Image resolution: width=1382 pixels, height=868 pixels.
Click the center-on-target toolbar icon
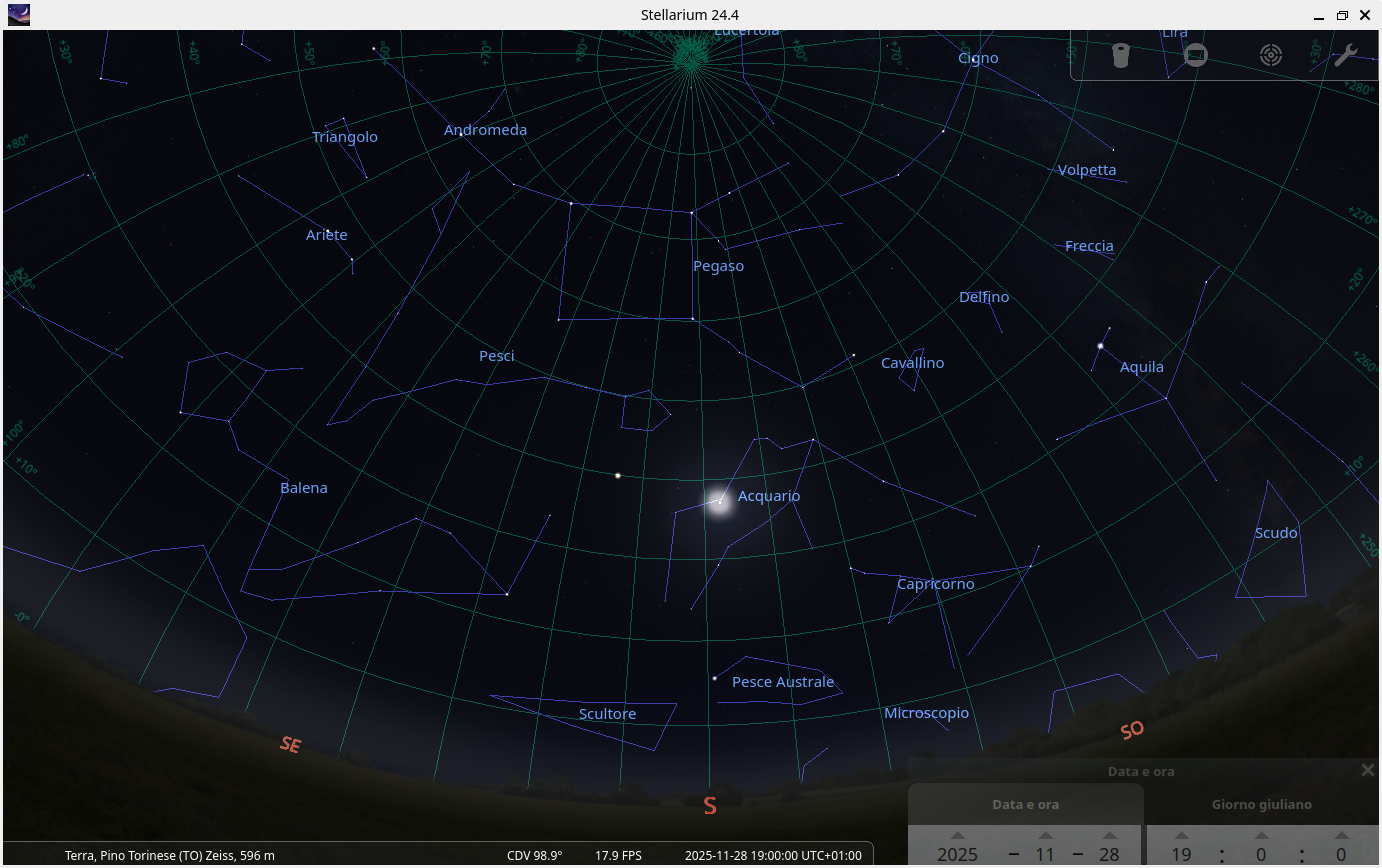point(1270,55)
